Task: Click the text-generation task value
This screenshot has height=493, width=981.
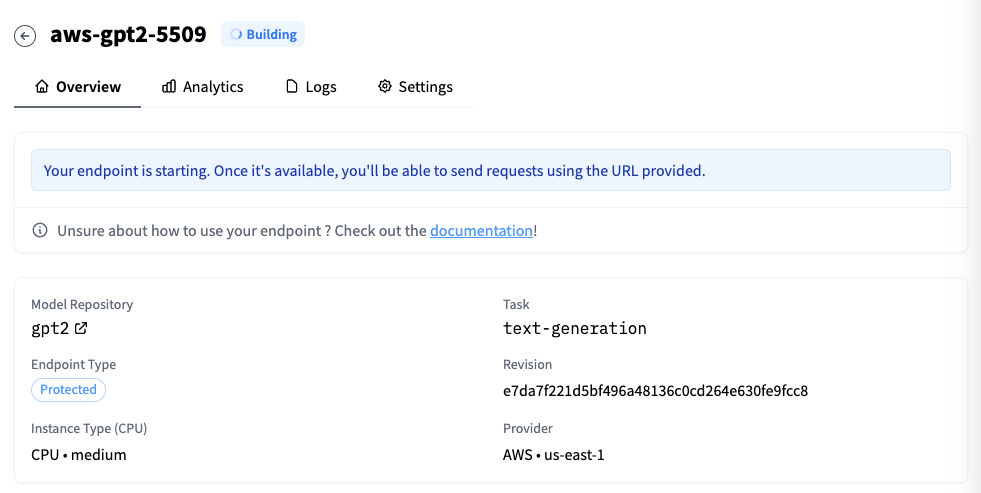Action: [575, 328]
